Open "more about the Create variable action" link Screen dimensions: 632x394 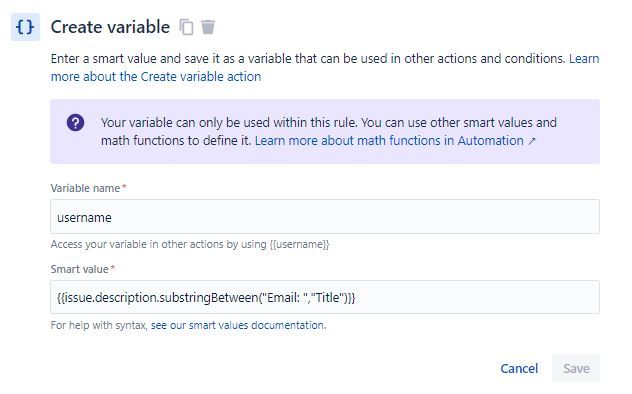click(156, 77)
